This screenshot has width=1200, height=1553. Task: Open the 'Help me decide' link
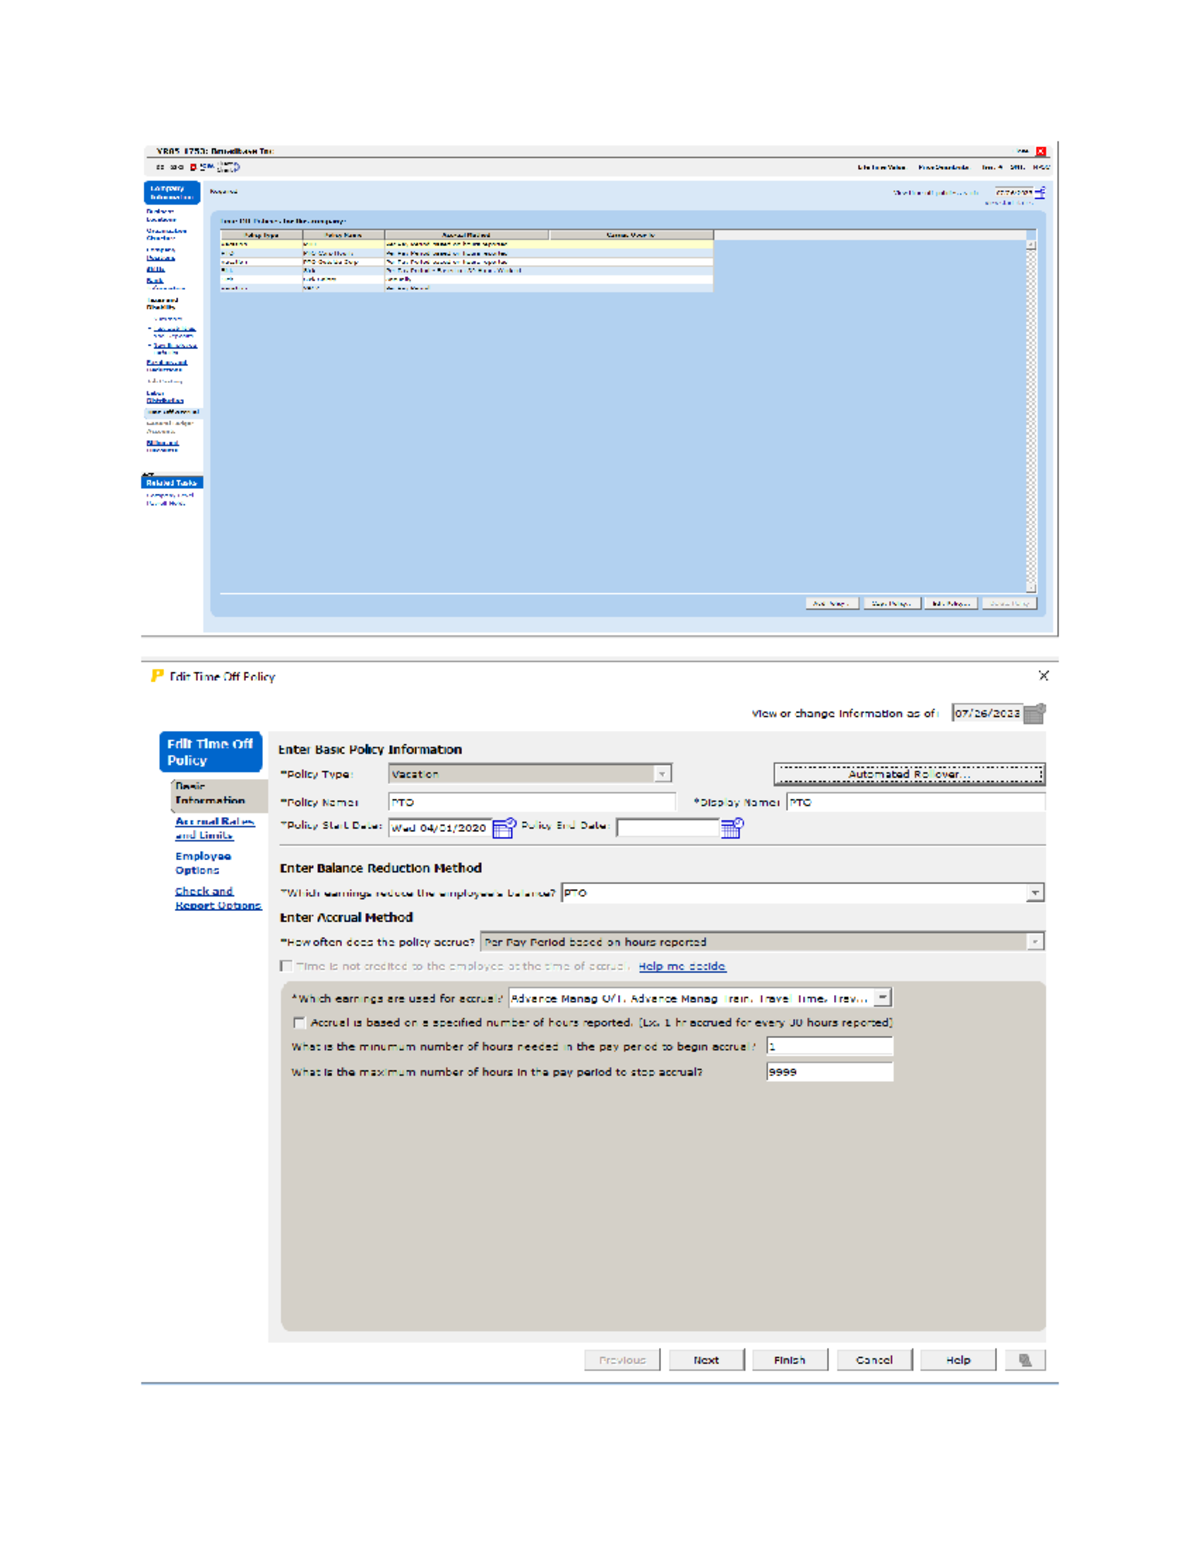(682, 966)
